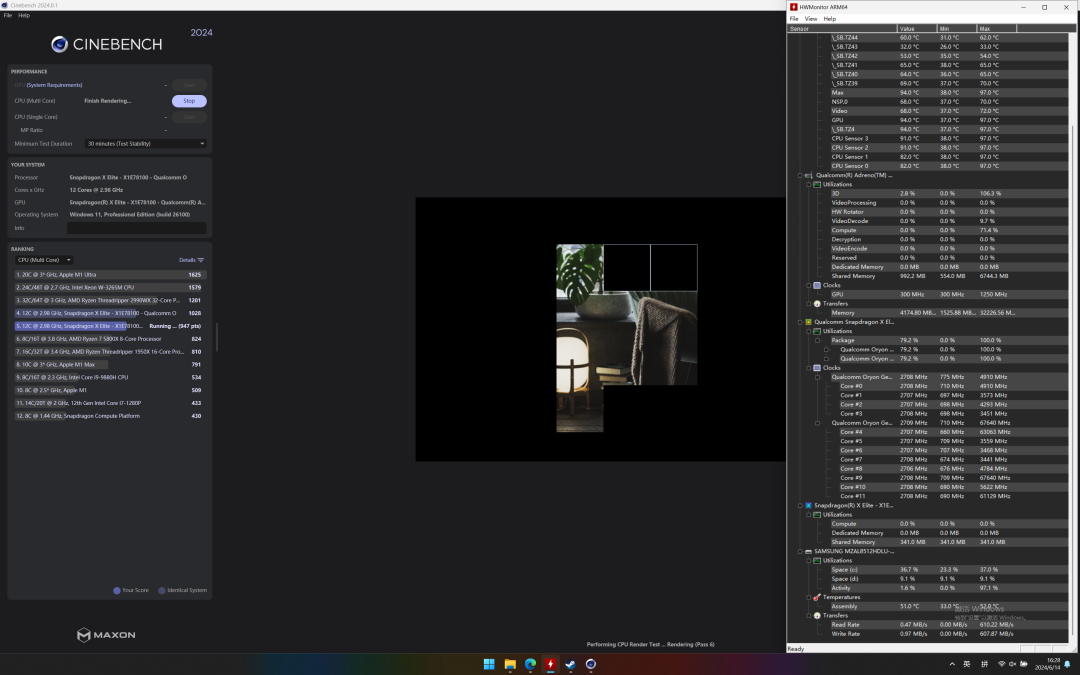Click the rendered scene preview image

(626, 338)
